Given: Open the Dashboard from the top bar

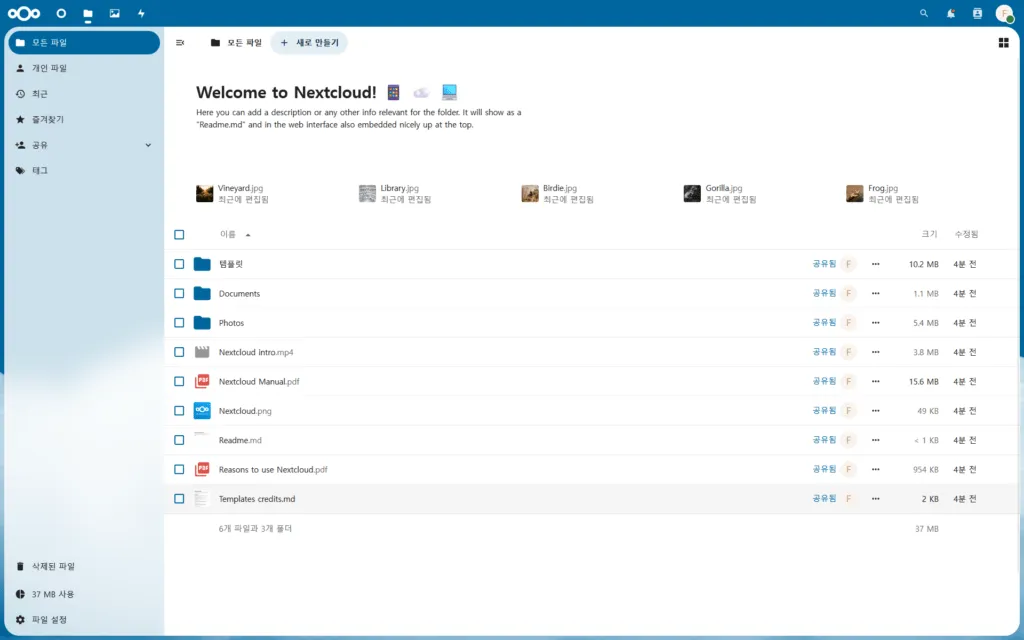Looking at the screenshot, I should click(60, 13).
